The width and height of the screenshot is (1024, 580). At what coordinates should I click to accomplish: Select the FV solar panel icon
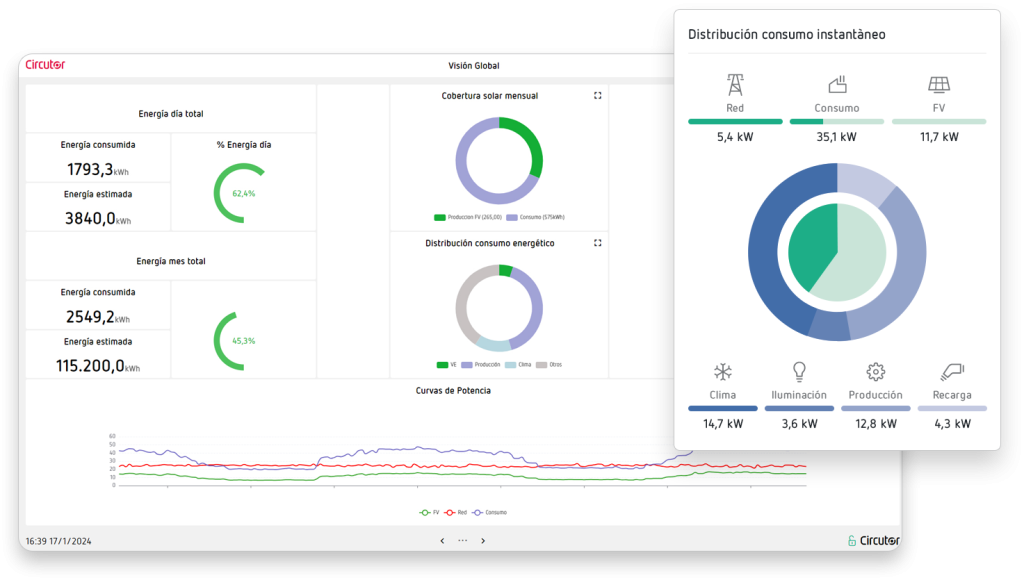click(x=938, y=82)
